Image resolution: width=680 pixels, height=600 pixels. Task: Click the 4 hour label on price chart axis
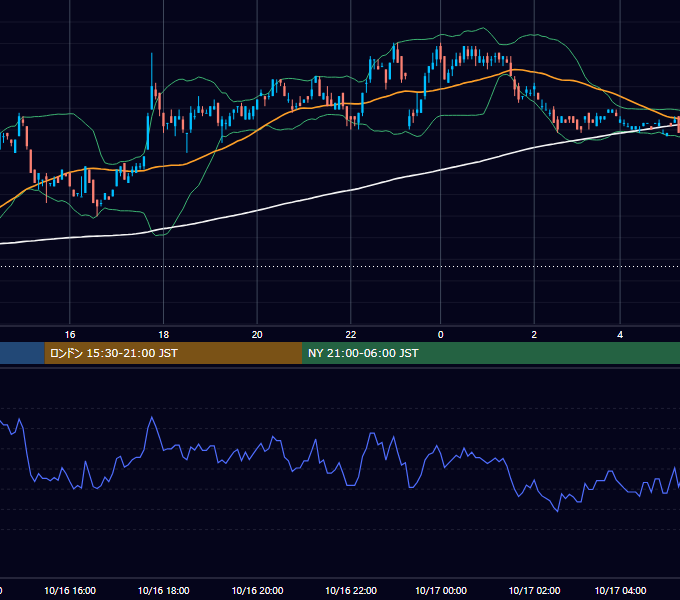click(620, 335)
